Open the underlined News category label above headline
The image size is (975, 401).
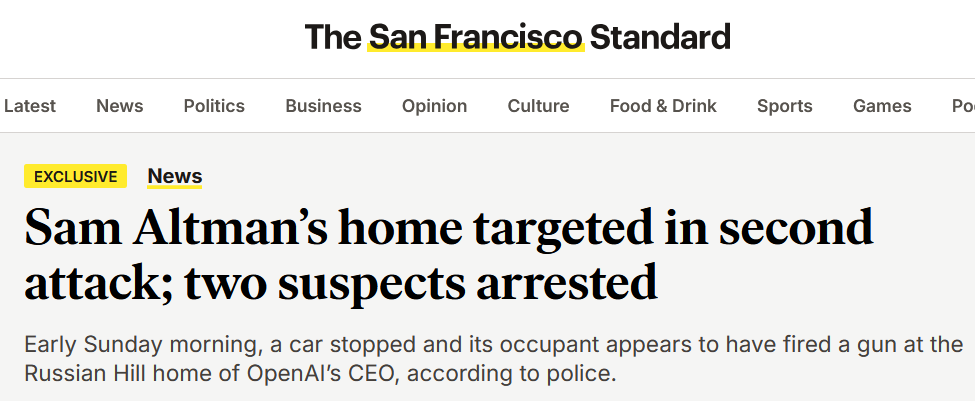click(x=175, y=177)
